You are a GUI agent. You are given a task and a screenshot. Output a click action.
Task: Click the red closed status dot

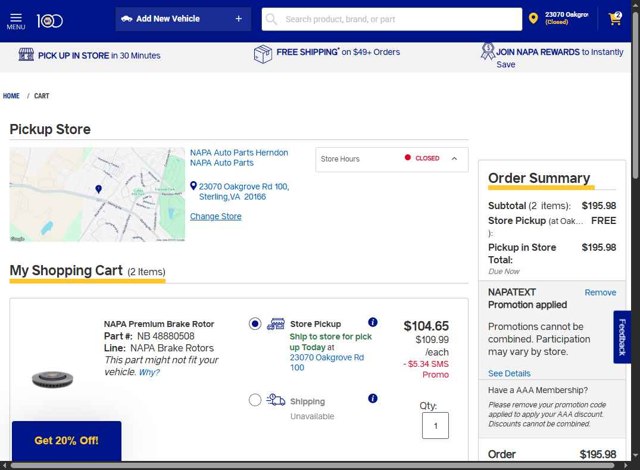[x=407, y=157]
